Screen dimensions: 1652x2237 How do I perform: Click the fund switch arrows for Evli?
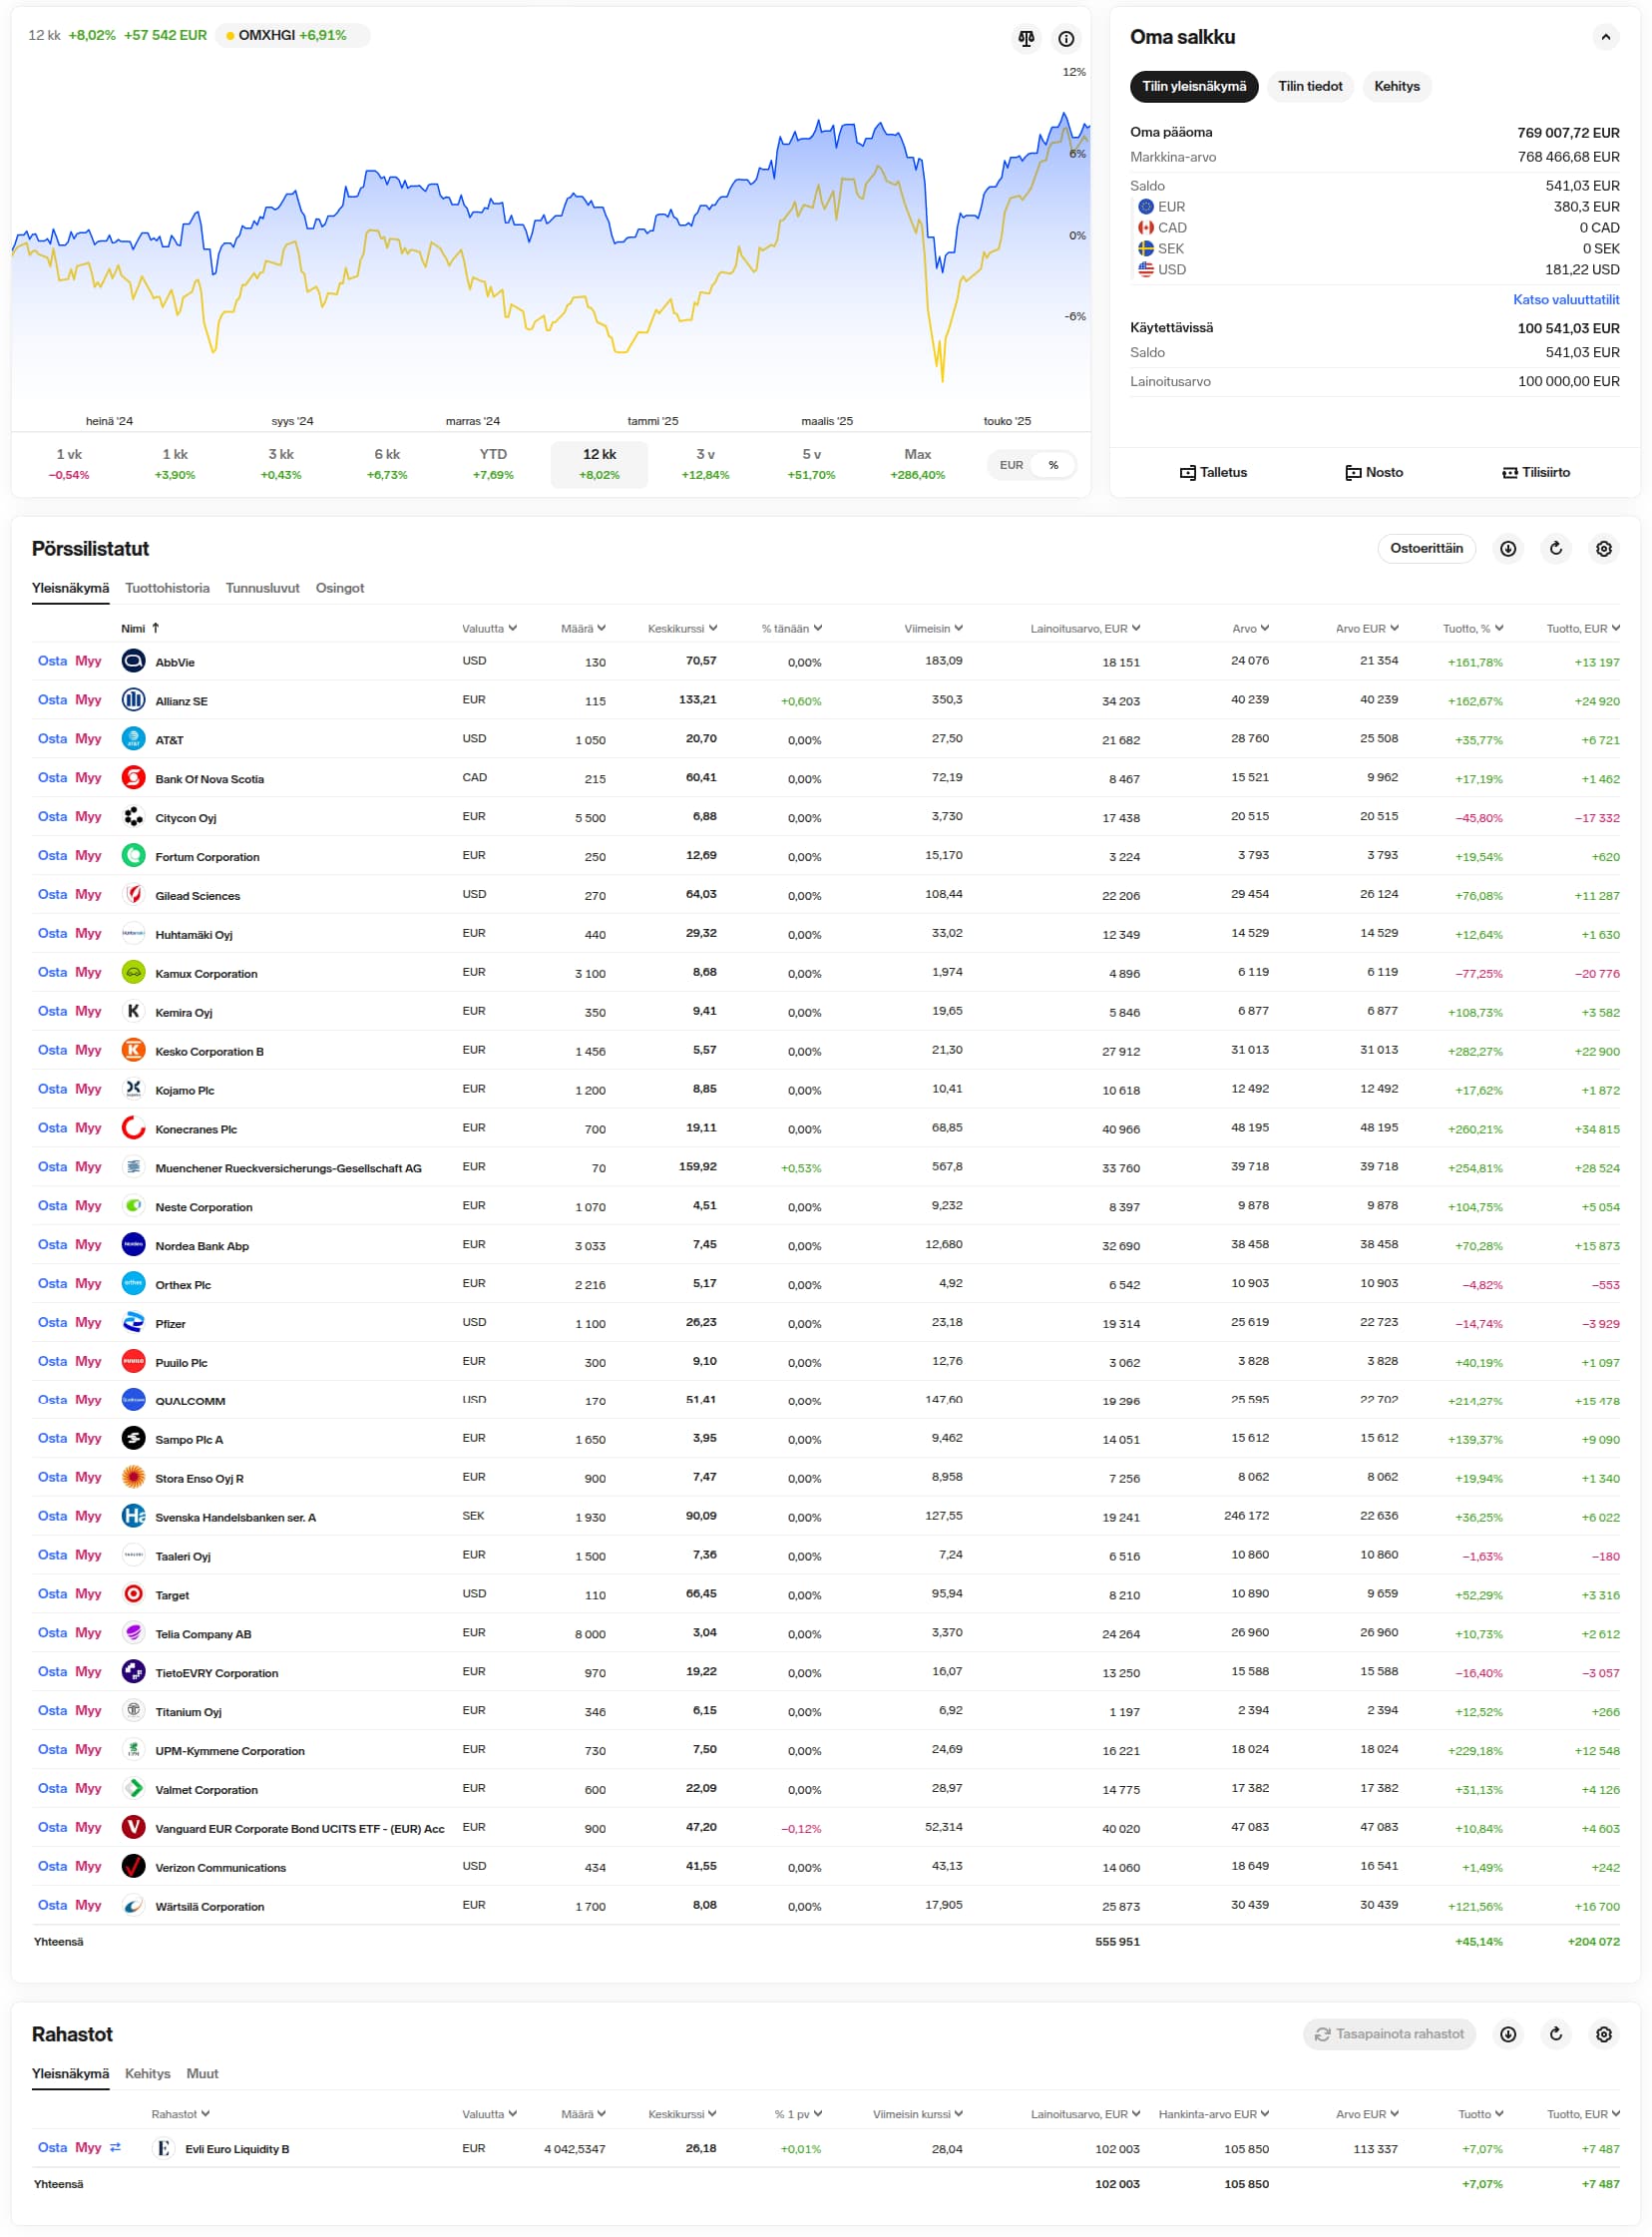[x=115, y=2147]
